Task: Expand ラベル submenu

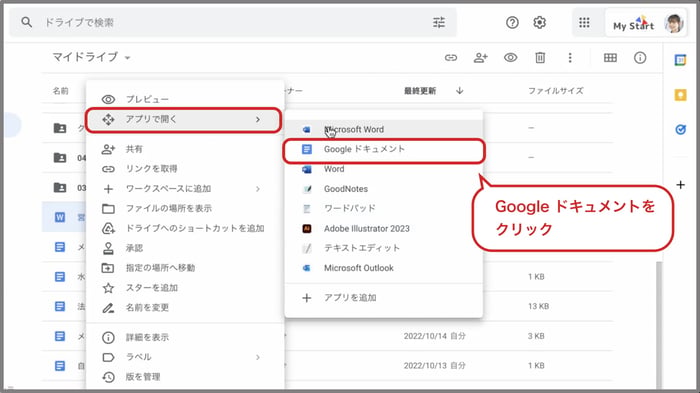Action: point(185,357)
